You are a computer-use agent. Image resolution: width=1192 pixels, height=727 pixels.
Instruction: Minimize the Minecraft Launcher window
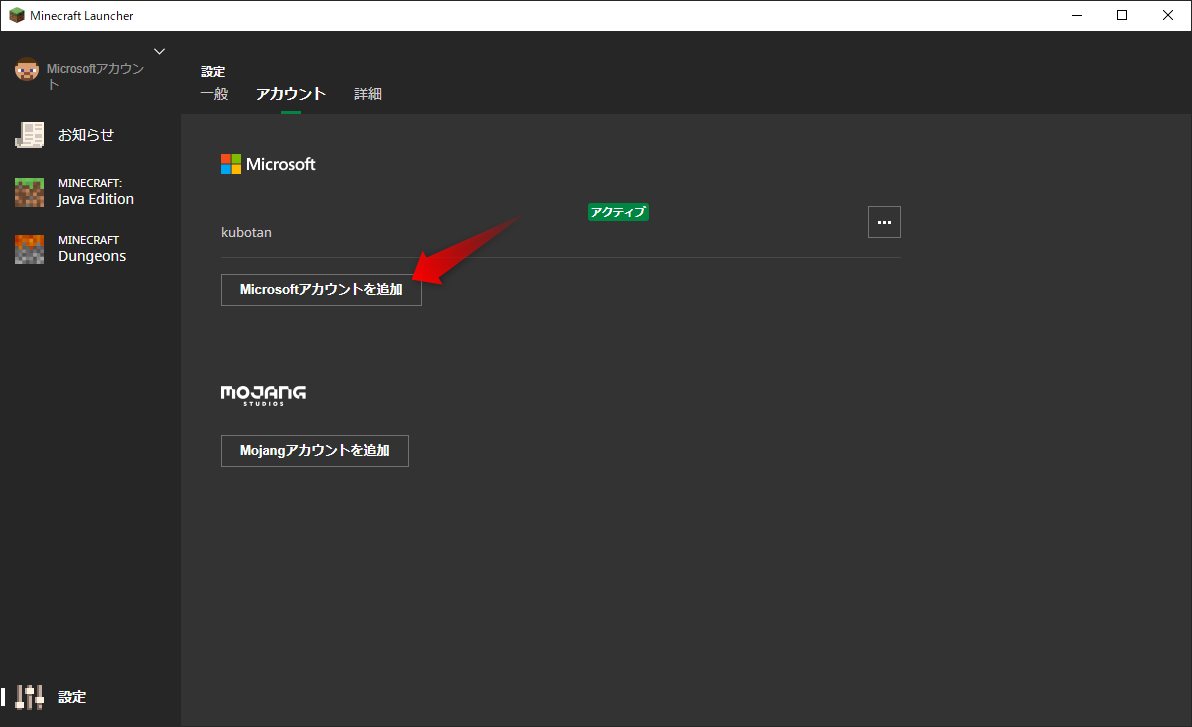(x=1076, y=15)
